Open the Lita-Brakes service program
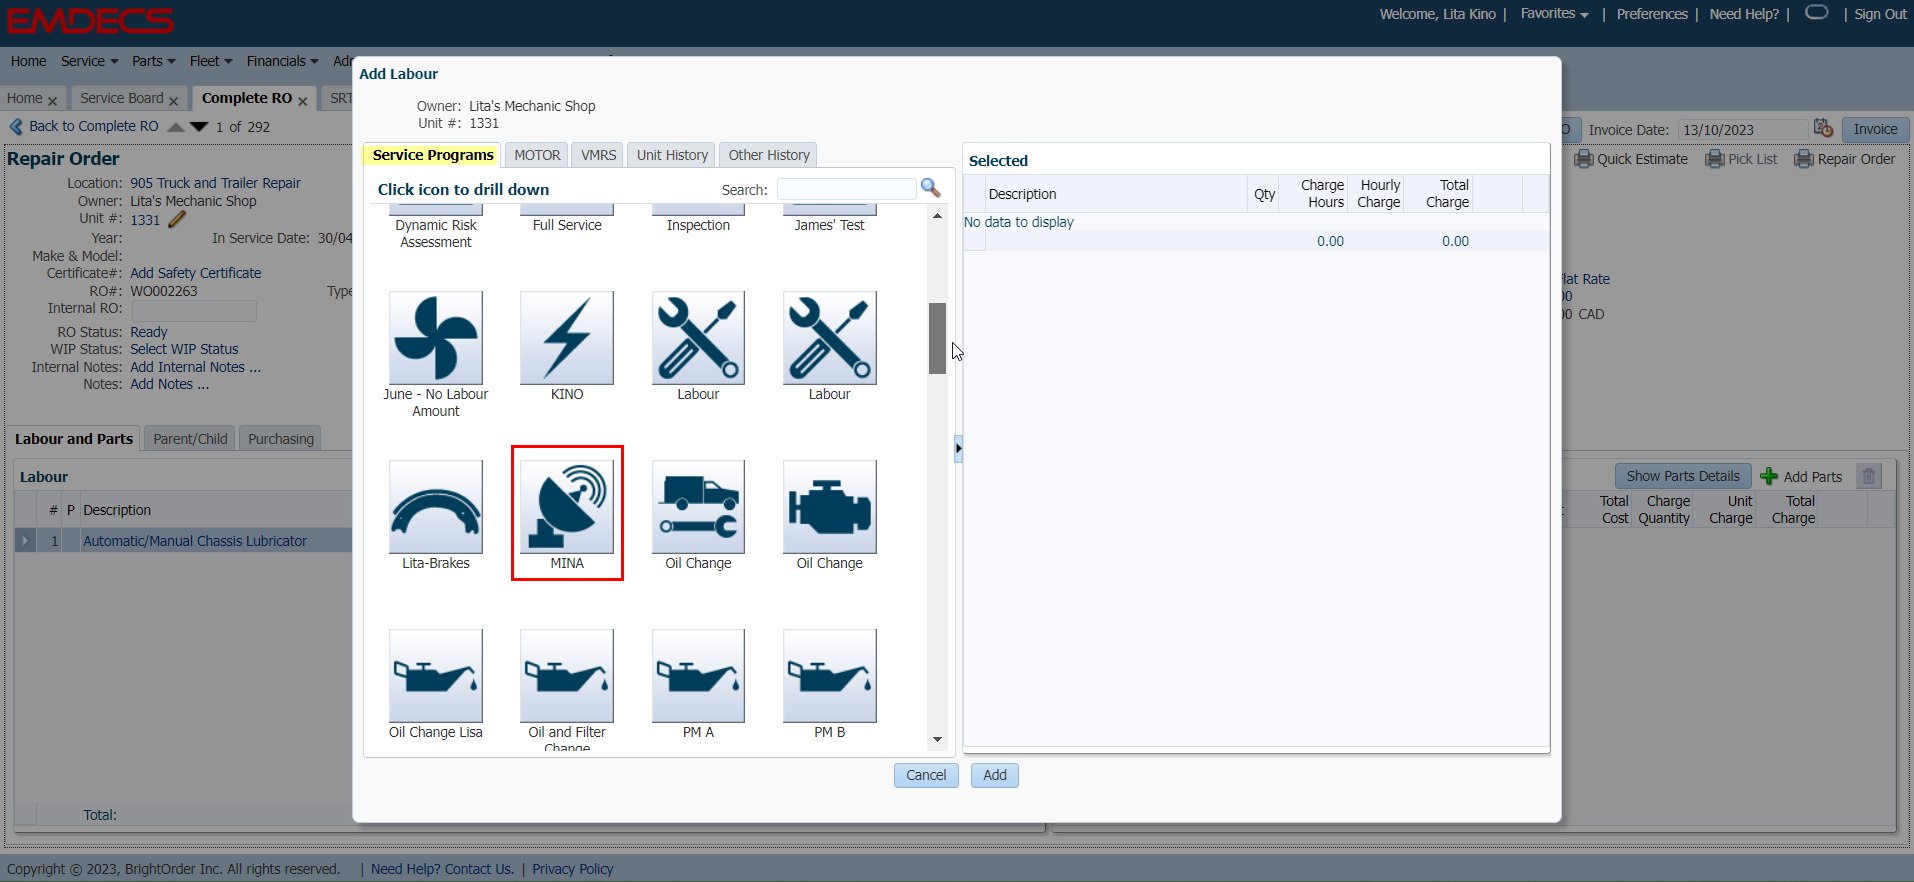 pos(436,507)
